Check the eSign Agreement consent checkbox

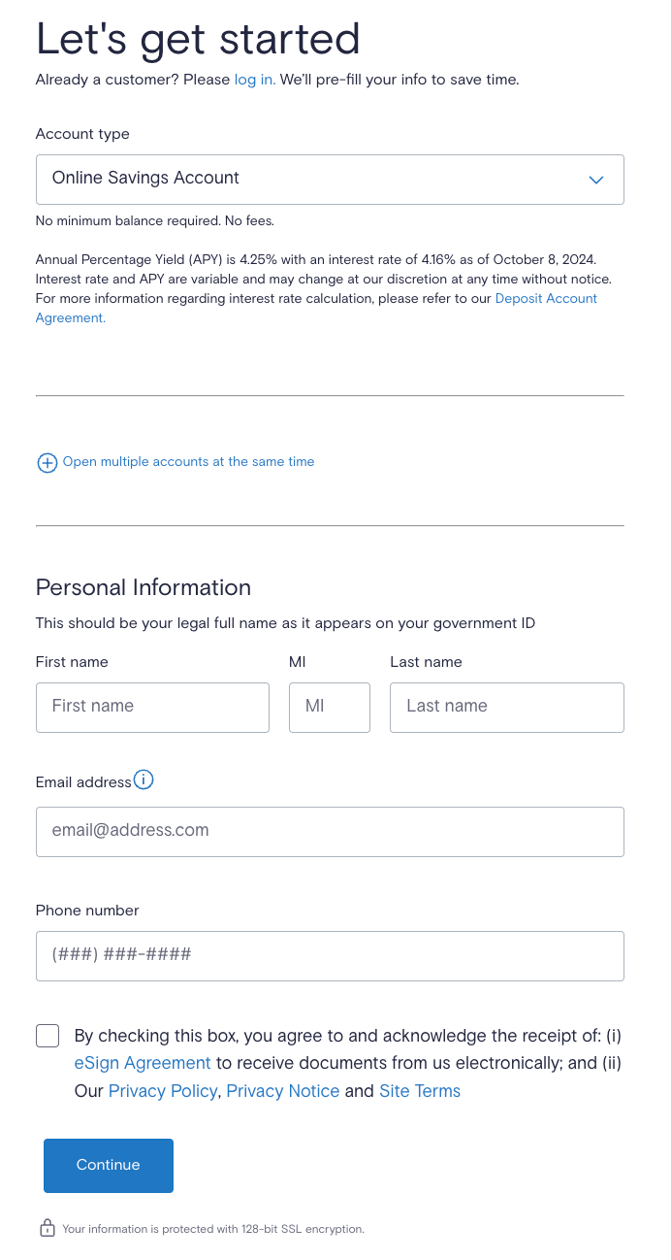click(x=47, y=1035)
